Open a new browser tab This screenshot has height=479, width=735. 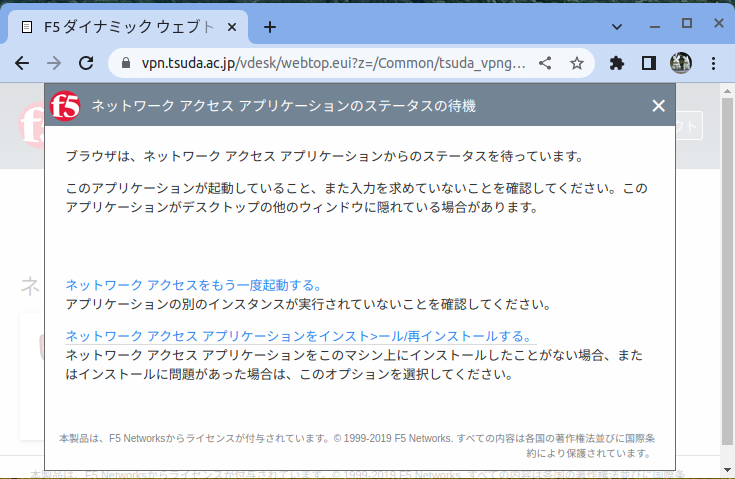click(269, 27)
